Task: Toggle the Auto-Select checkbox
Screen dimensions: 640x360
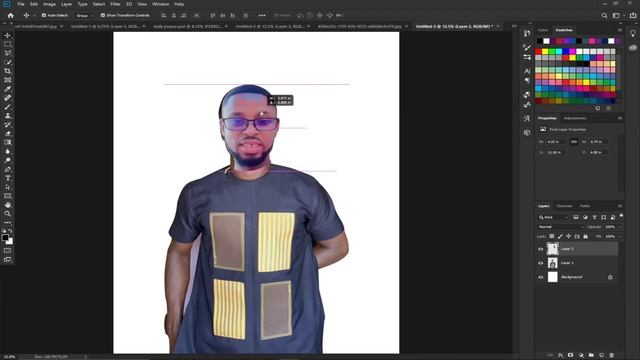Action: tap(44, 16)
